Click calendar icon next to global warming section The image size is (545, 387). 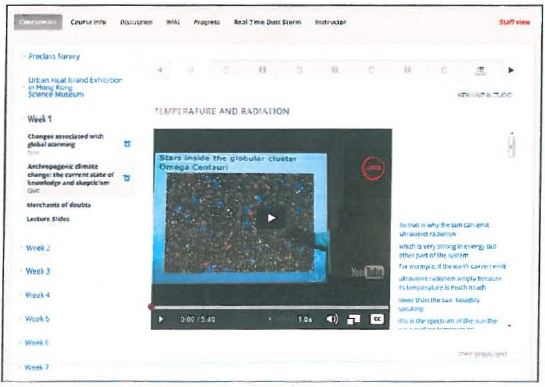pyautogui.click(x=127, y=144)
